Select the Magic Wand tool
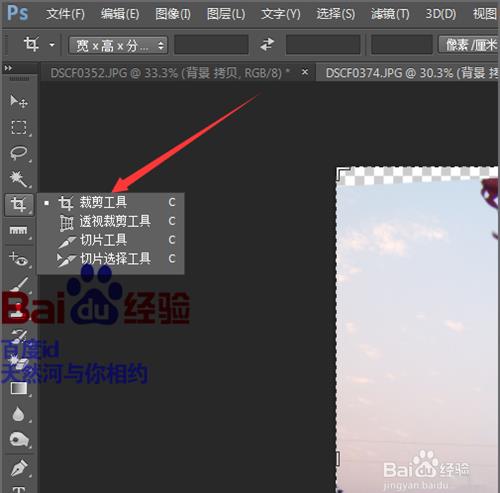 click(19, 179)
